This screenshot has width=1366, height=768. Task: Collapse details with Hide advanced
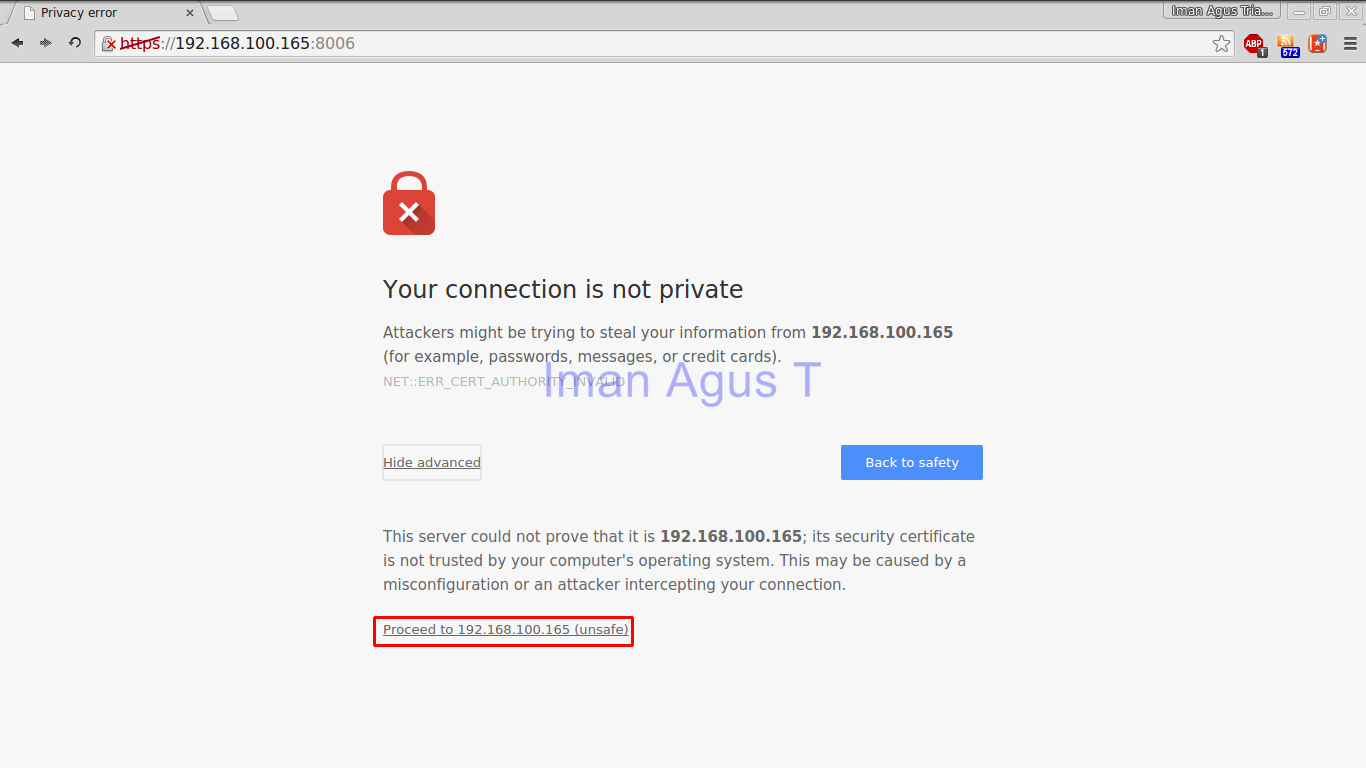pos(432,462)
